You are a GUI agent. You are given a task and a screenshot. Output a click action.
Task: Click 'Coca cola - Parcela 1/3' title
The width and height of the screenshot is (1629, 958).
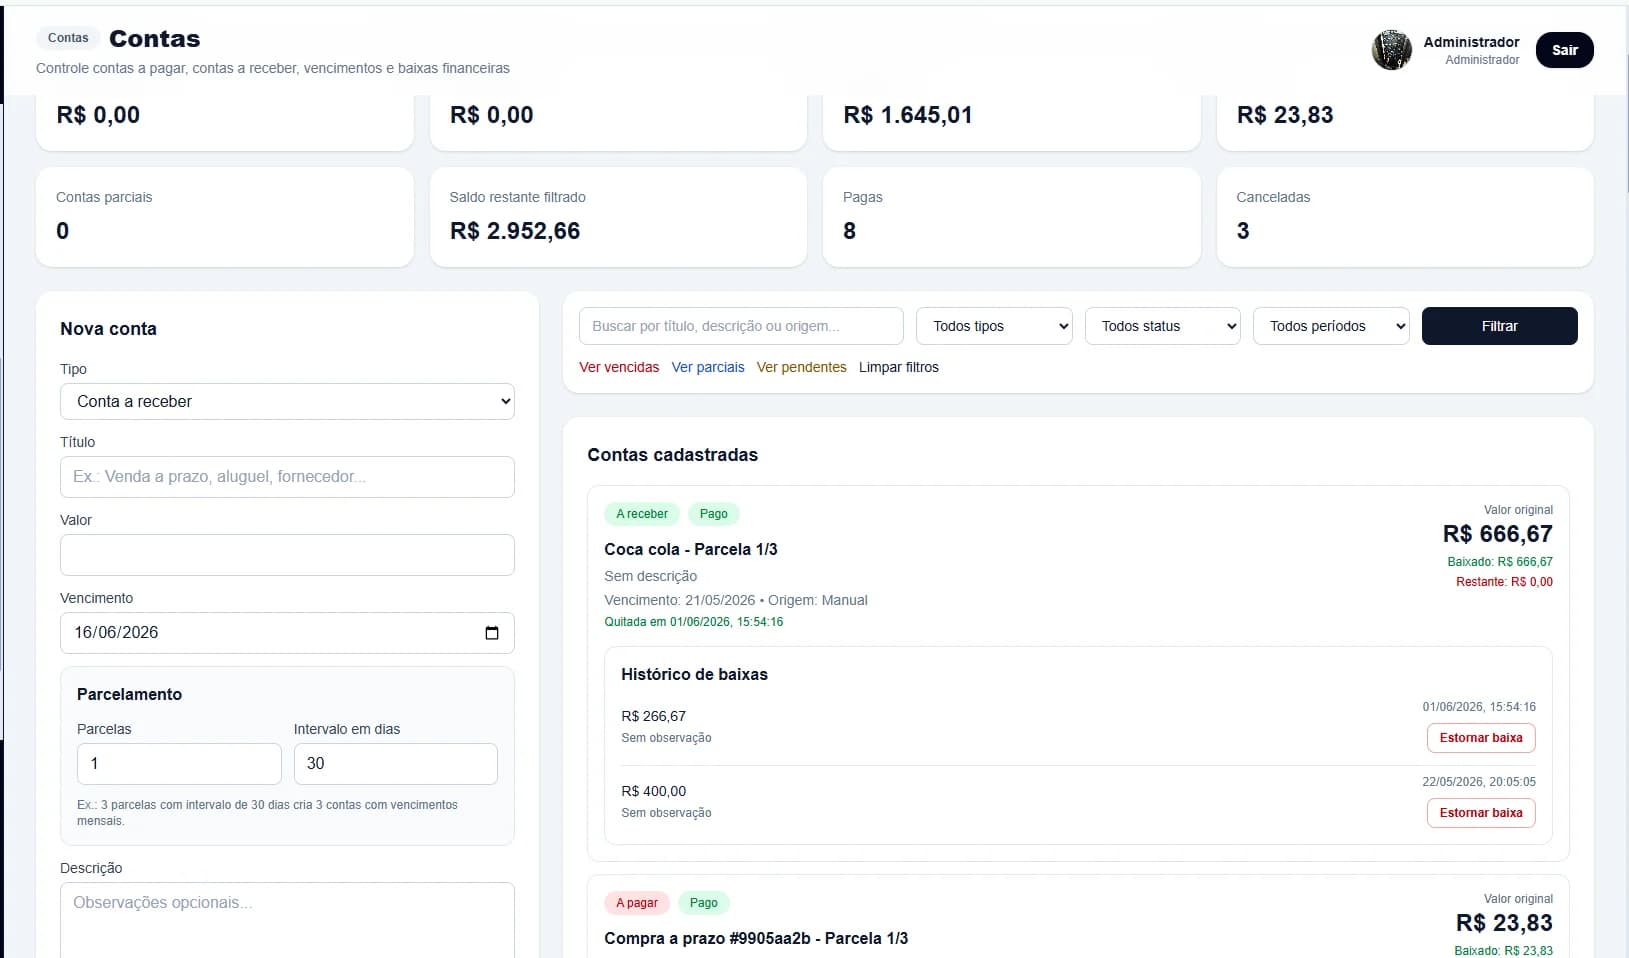(691, 549)
